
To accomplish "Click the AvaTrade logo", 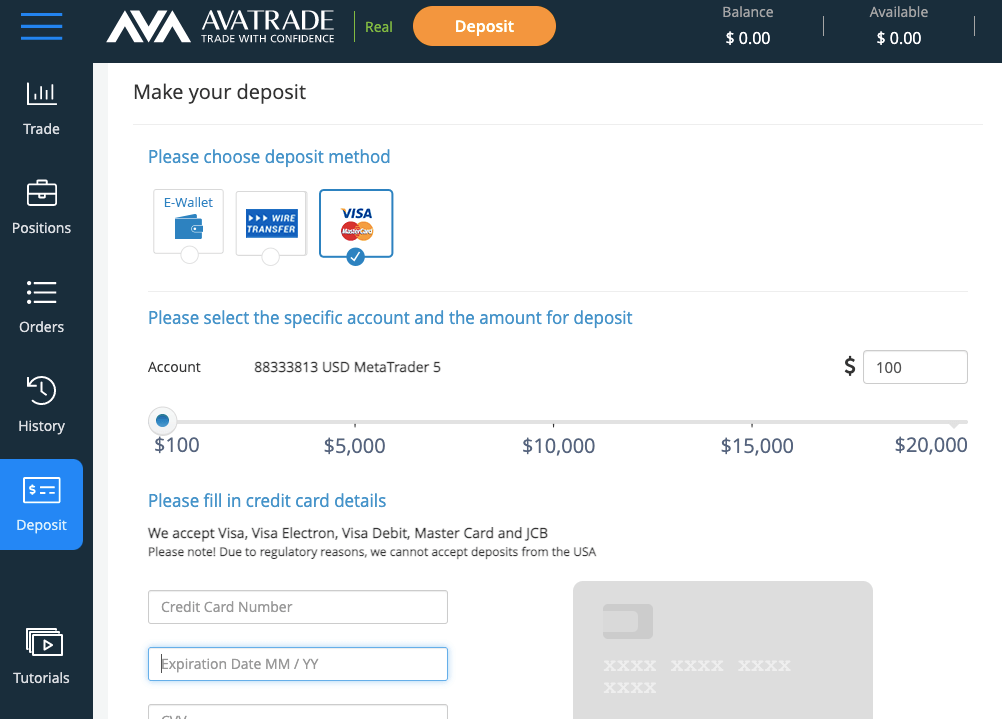I will (220, 26).
